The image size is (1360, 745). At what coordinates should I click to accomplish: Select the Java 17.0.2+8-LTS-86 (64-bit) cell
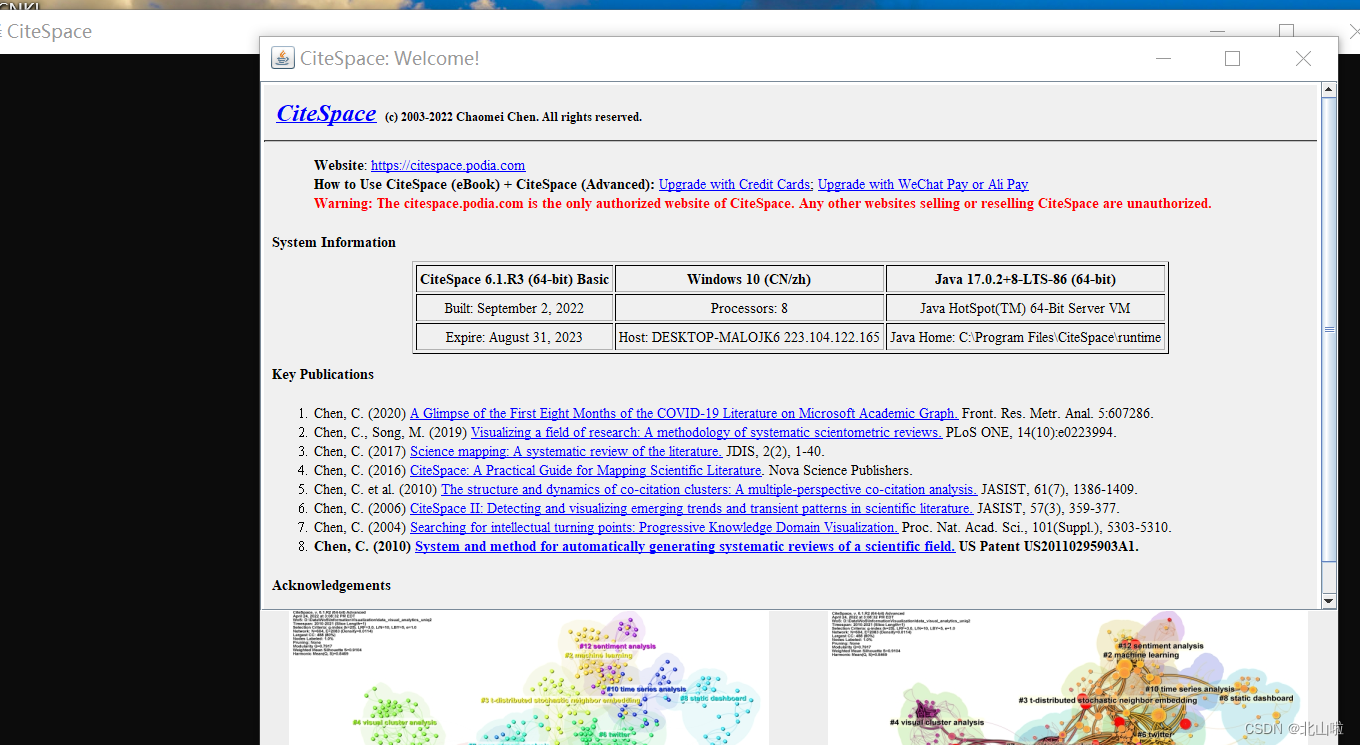click(x=1026, y=279)
